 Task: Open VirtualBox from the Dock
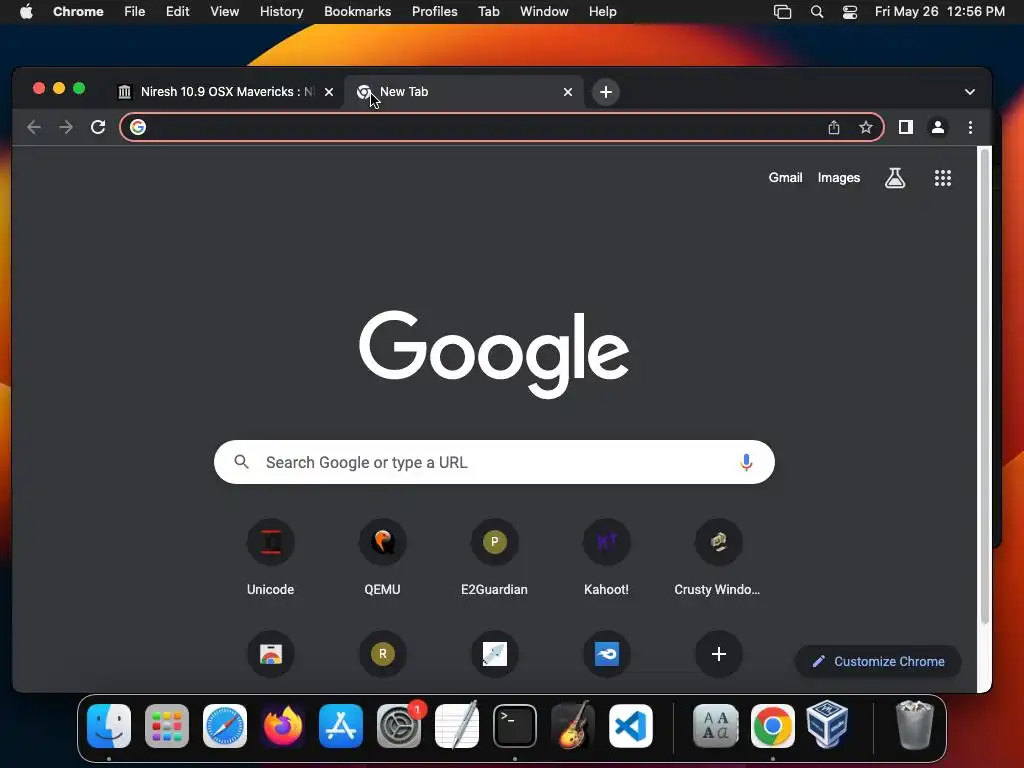827,724
